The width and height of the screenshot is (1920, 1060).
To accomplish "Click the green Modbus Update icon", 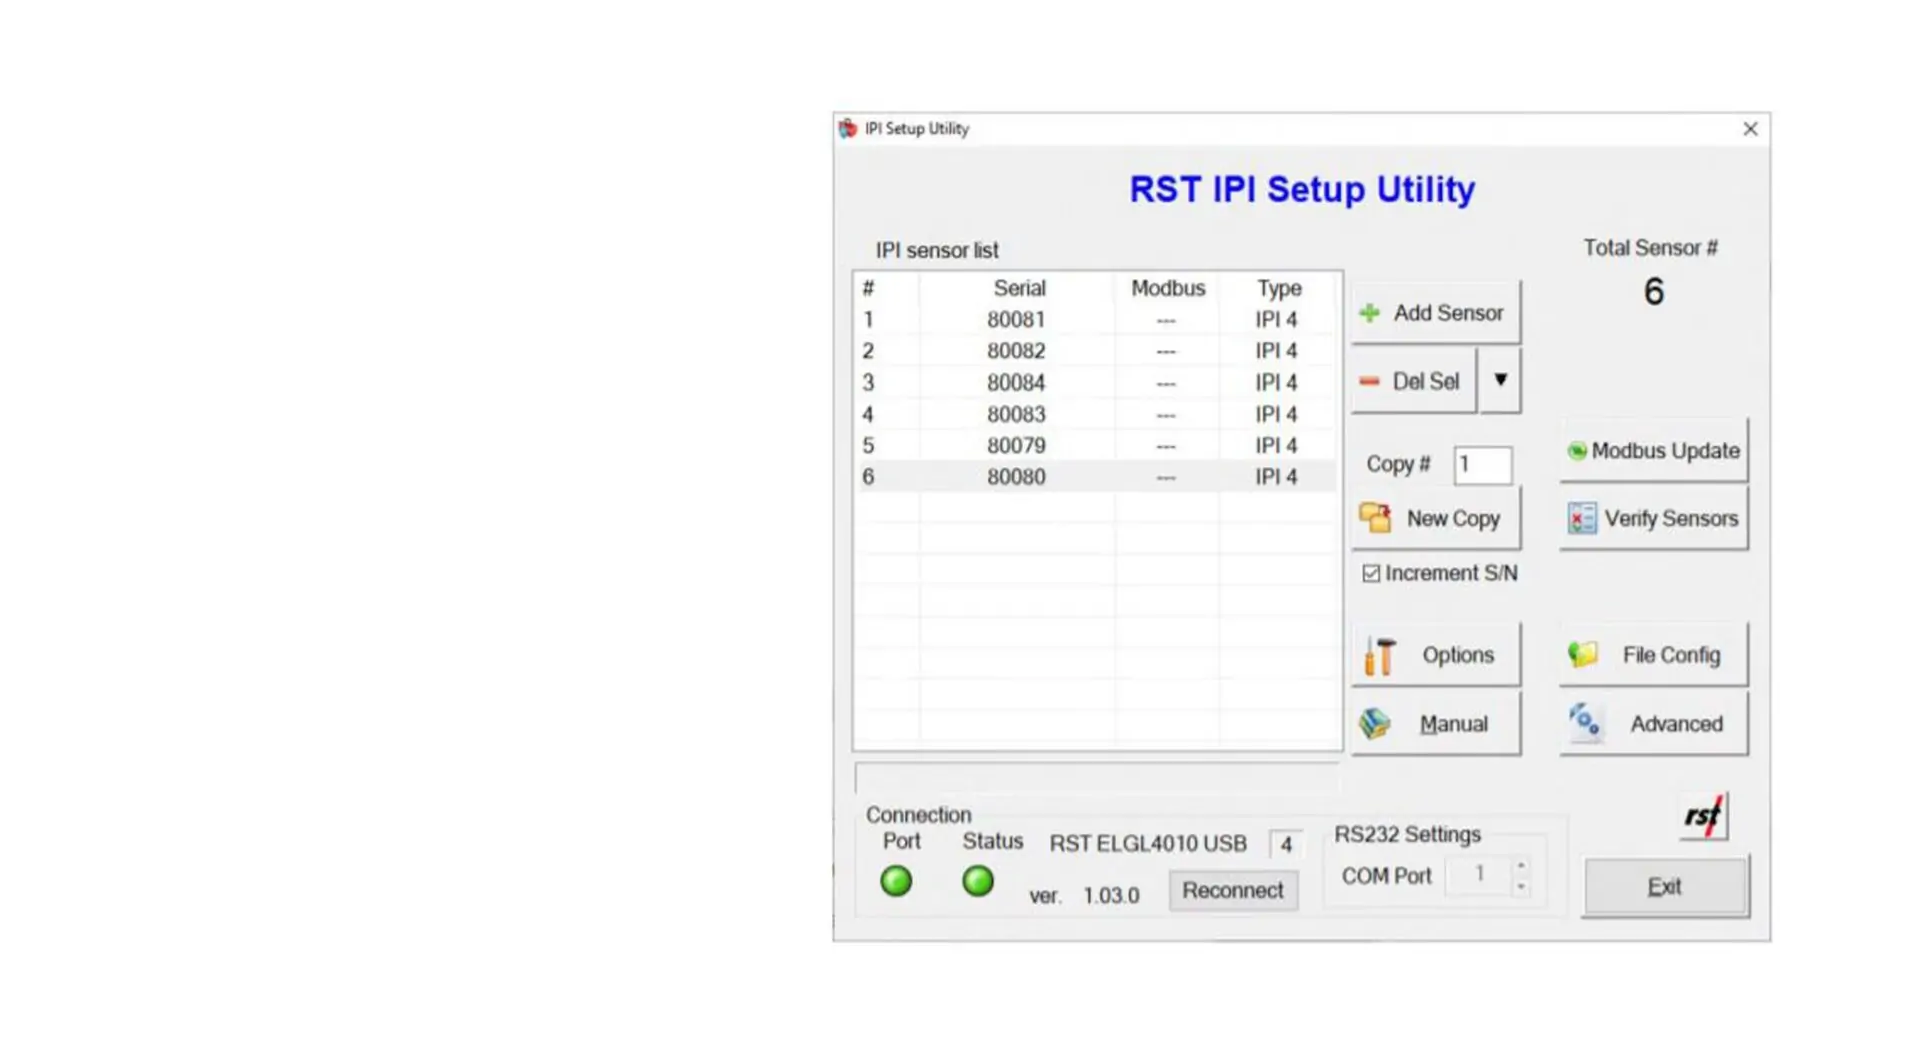I will tap(1577, 451).
